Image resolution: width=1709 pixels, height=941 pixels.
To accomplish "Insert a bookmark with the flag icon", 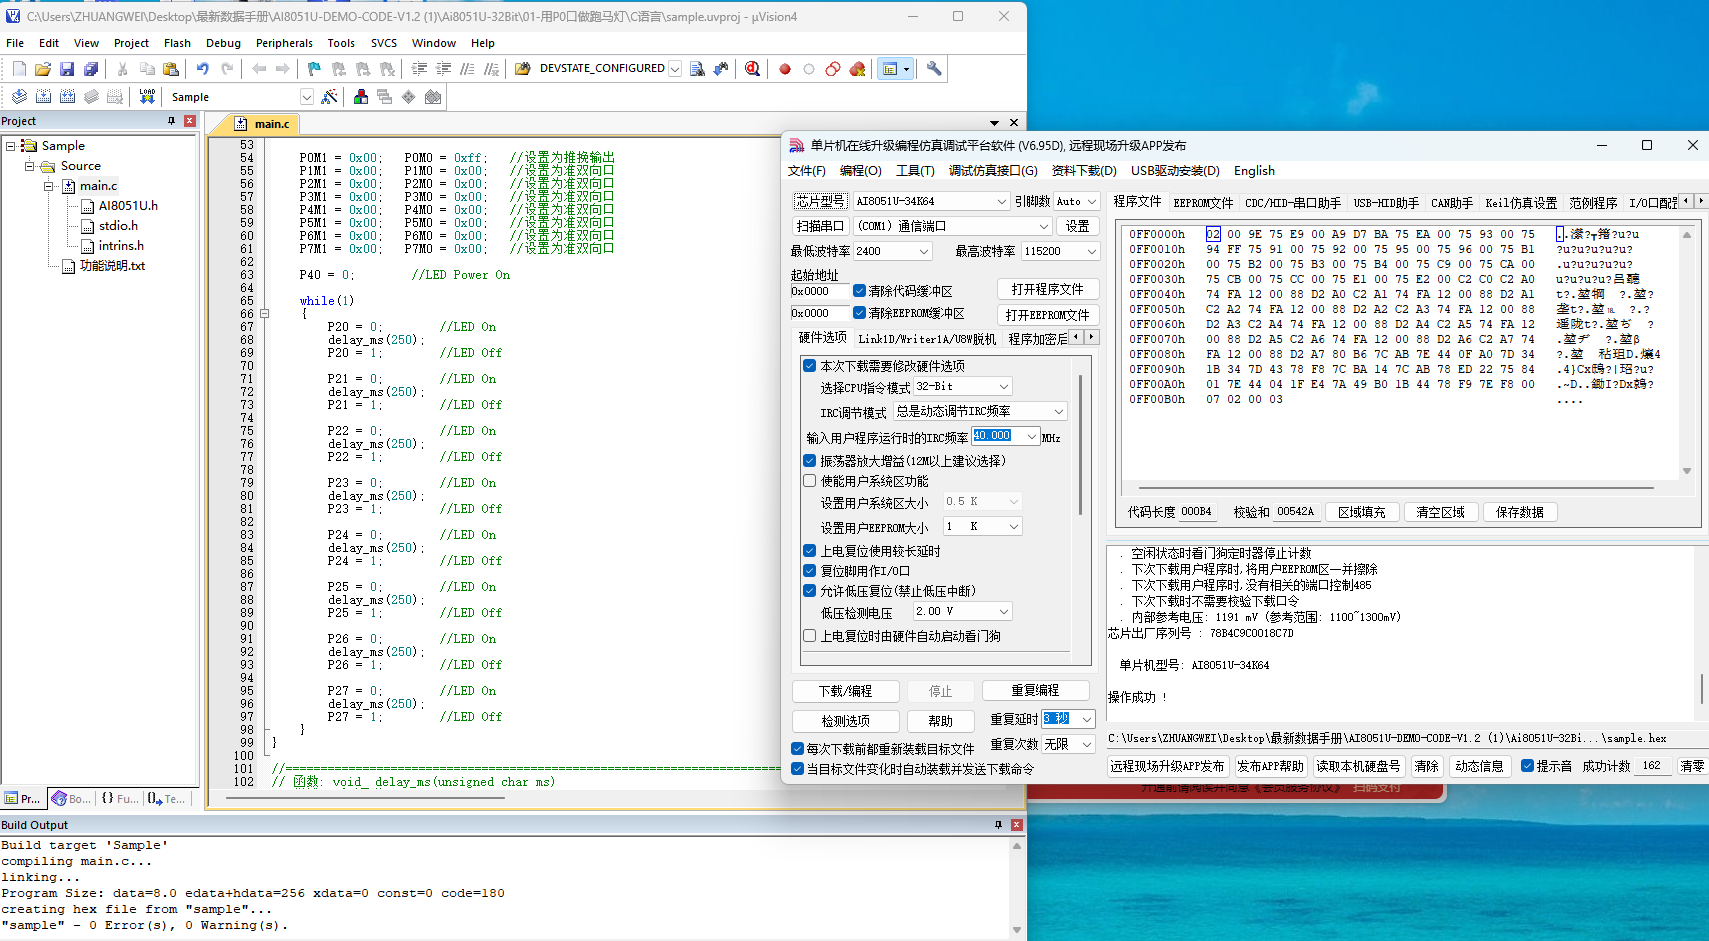I will click(314, 69).
